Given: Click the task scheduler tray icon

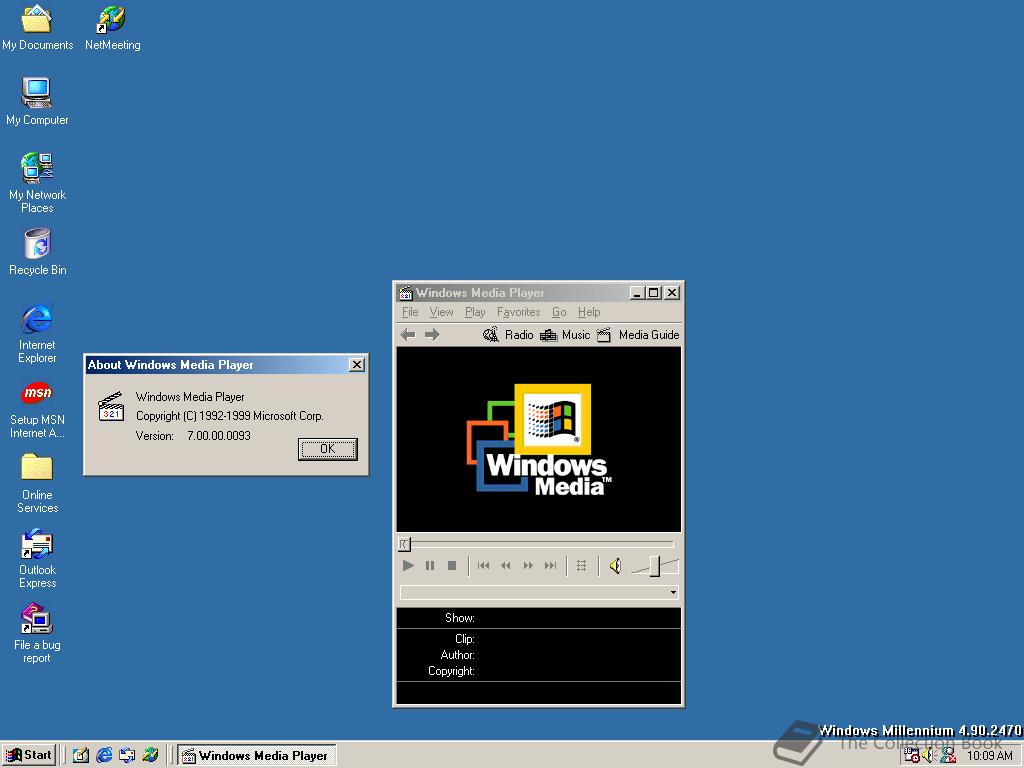Looking at the screenshot, I should click(x=912, y=756).
